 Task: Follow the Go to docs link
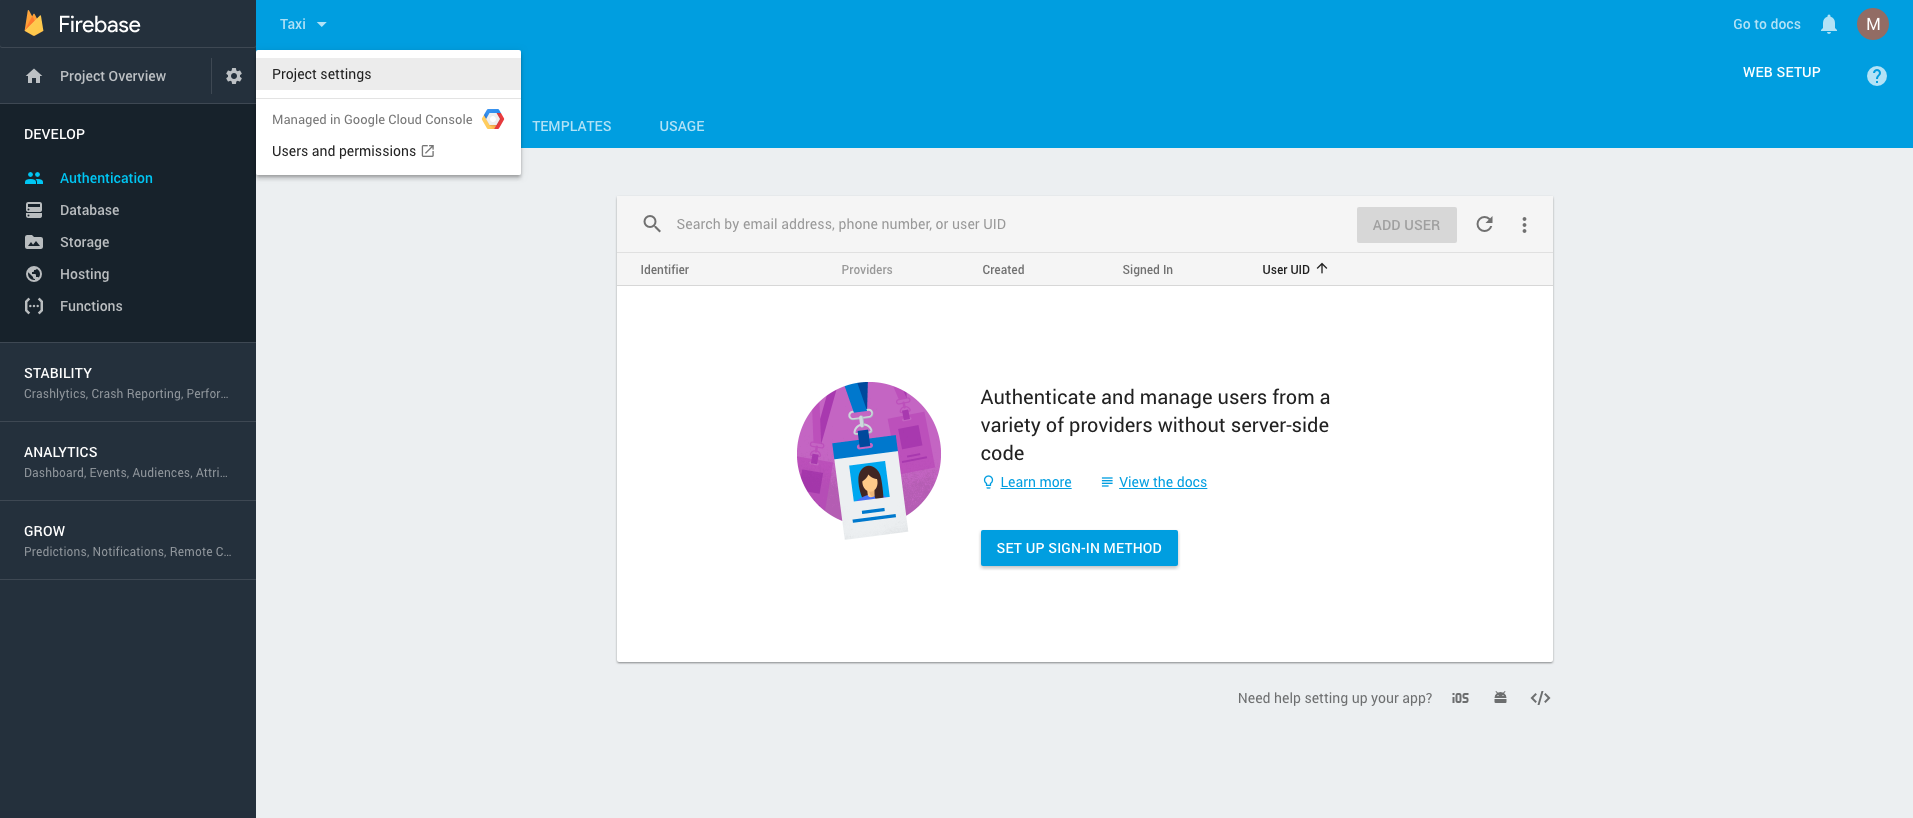[1766, 24]
